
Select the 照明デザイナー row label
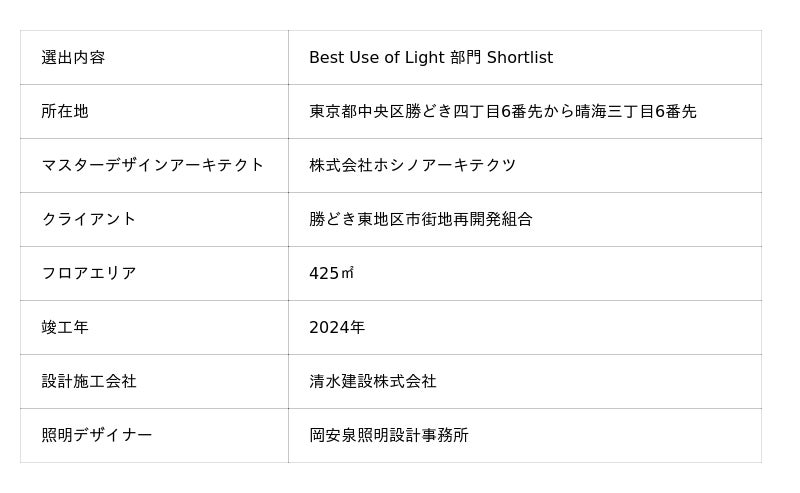(97, 436)
